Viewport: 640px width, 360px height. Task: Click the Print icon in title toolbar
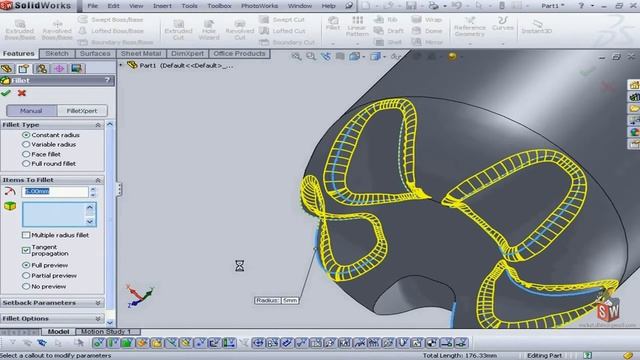433,6
